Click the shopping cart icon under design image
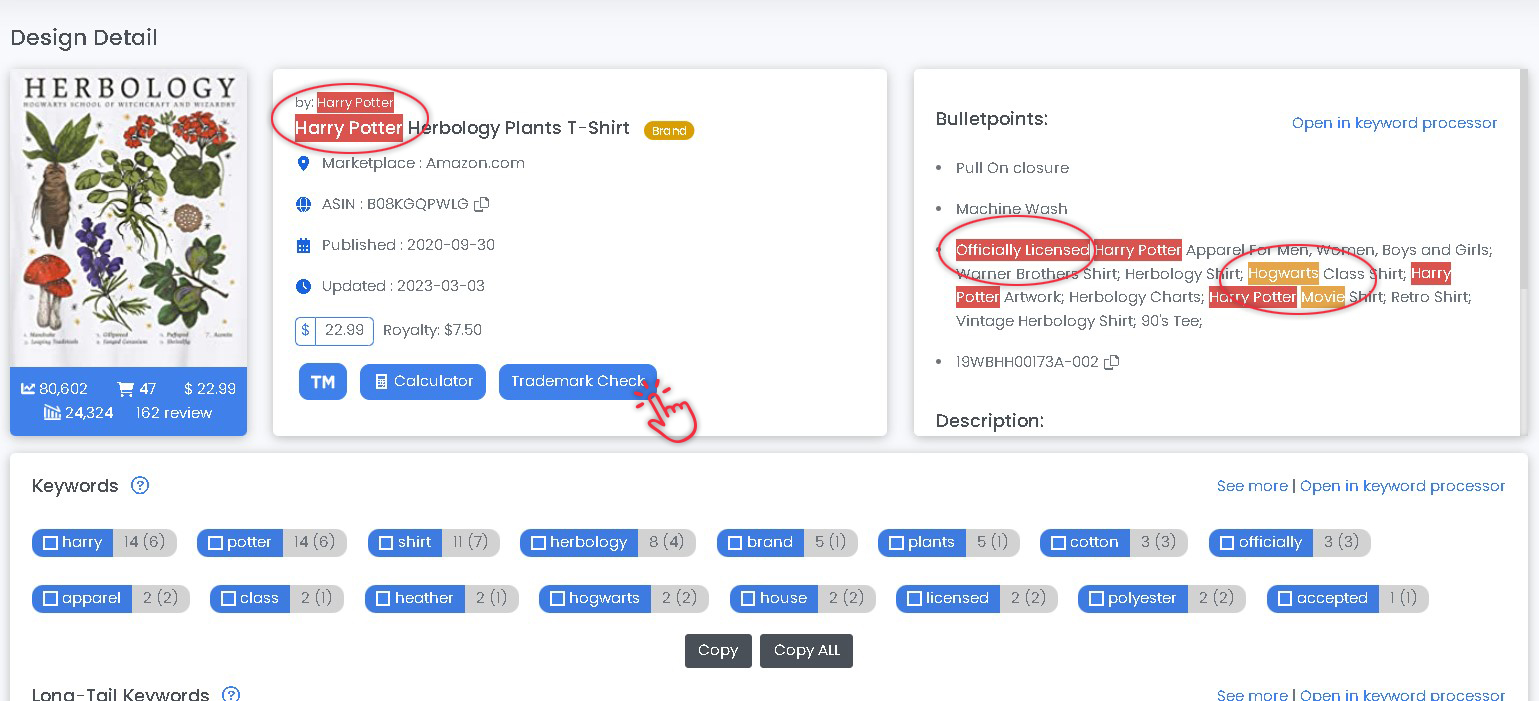The width and height of the screenshot is (1539, 701). click(x=125, y=389)
